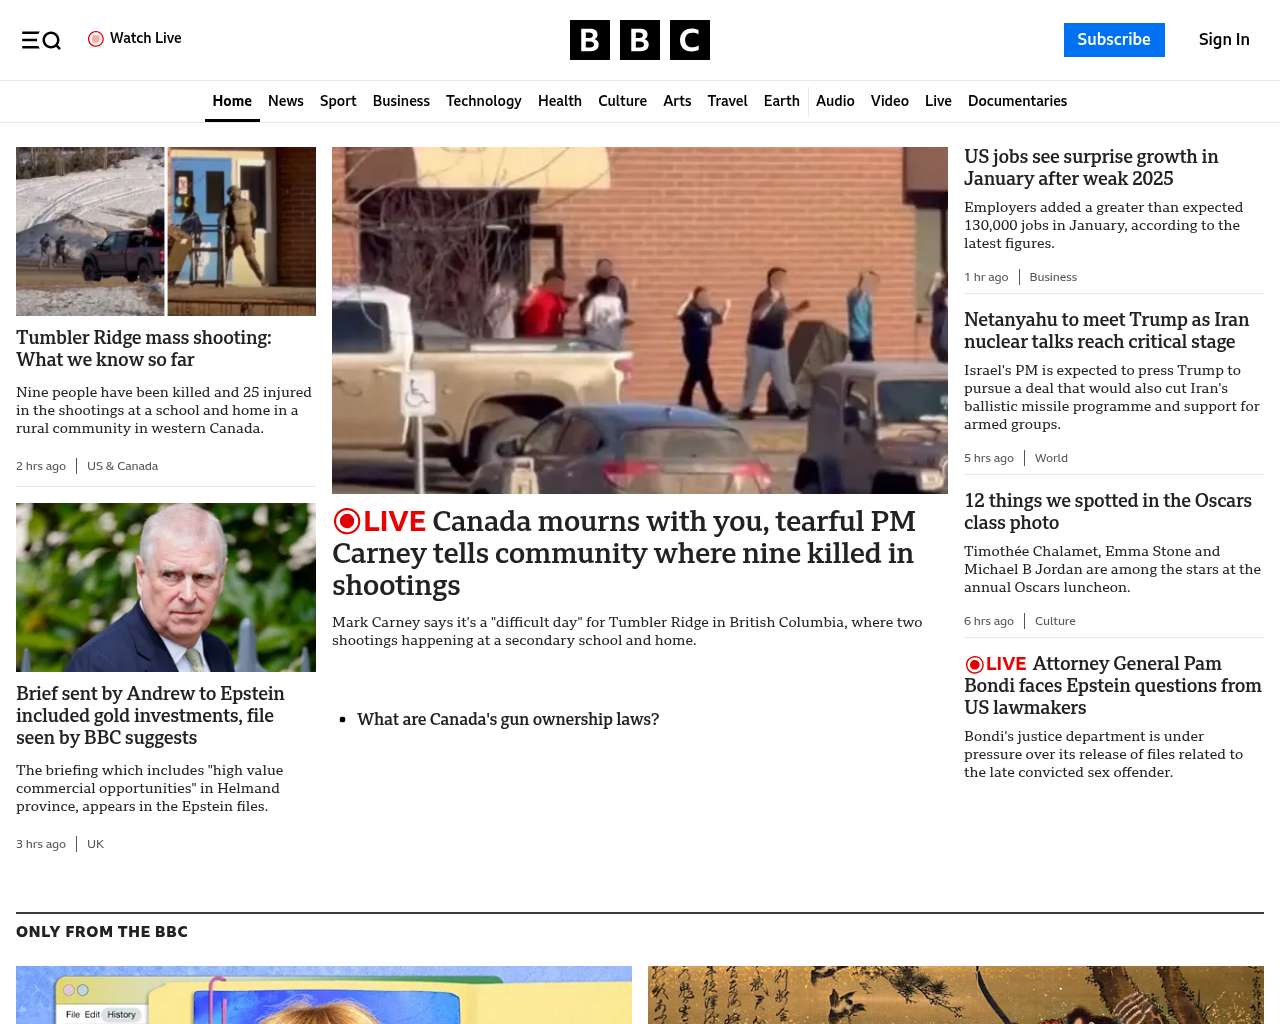Open the Tumbler Ridge mass shooting headline
The width and height of the screenshot is (1280, 1024).
pyautogui.click(x=144, y=349)
